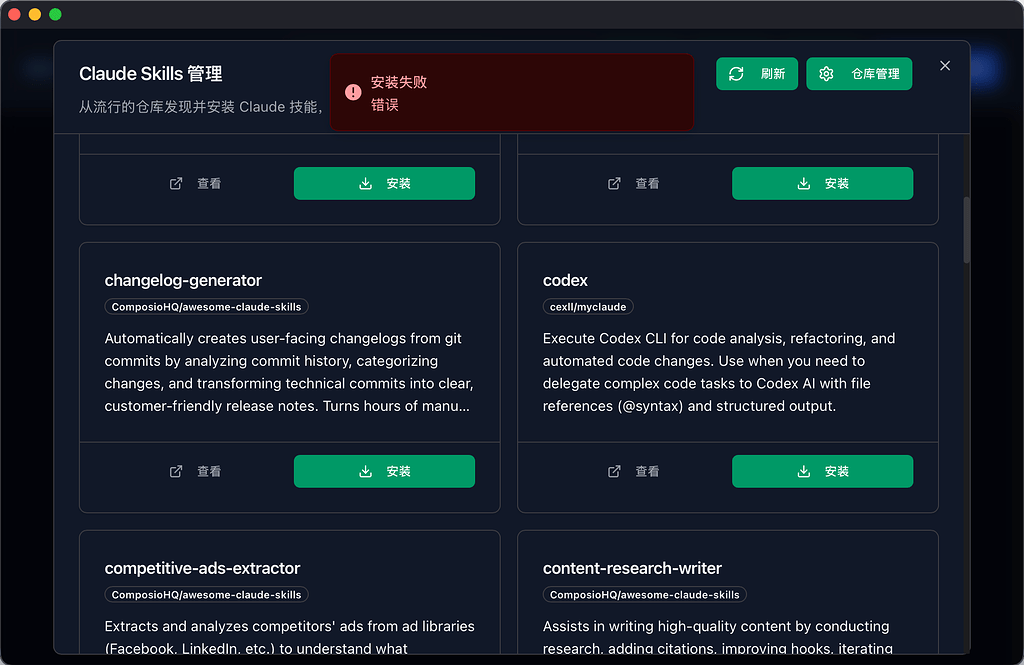Open 仓库管理 repository settings
The width and height of the screenshot is (1024, 665).
859,74
